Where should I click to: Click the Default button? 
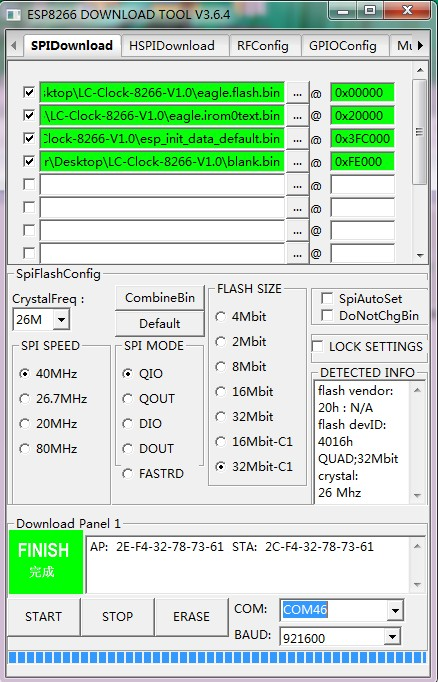coord(160,324)
